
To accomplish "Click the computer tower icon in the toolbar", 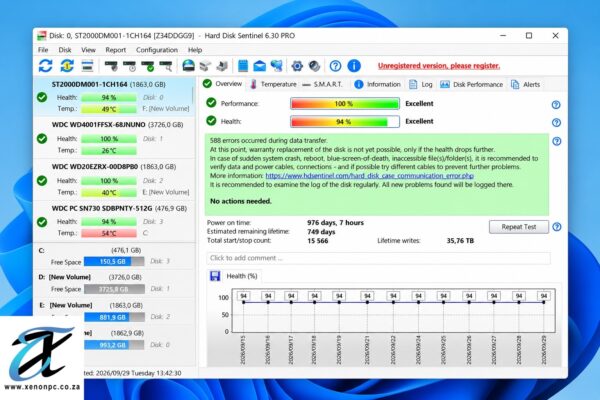I will click(222, 66).
